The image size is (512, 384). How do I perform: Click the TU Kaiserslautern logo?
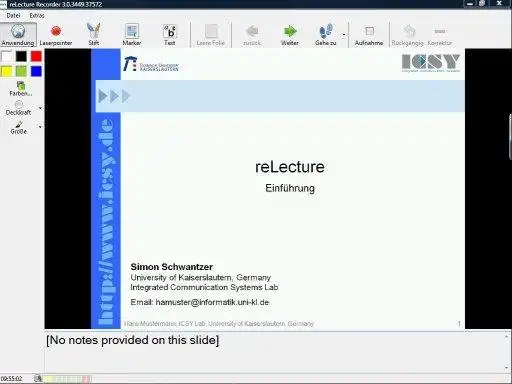coord(151,64)
